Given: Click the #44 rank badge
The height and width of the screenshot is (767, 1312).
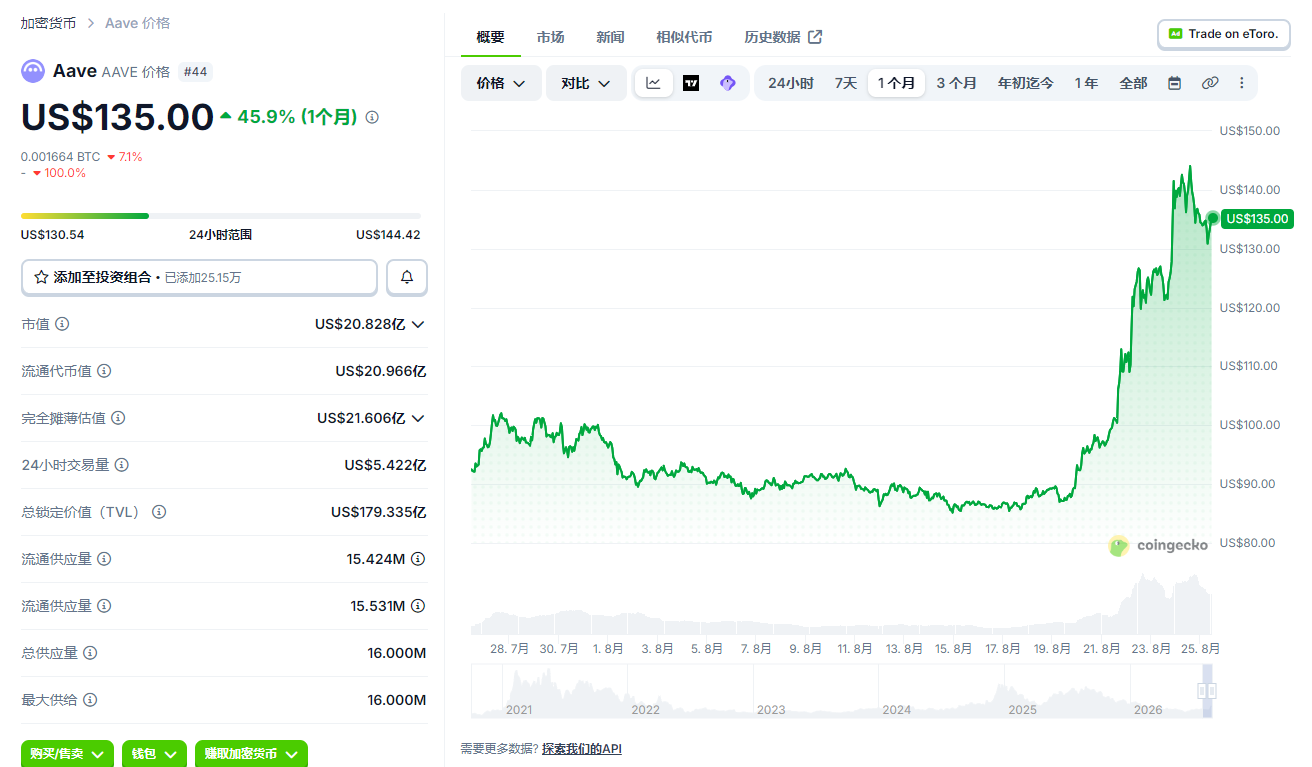Looking at the screenshot, I should 195,72.
